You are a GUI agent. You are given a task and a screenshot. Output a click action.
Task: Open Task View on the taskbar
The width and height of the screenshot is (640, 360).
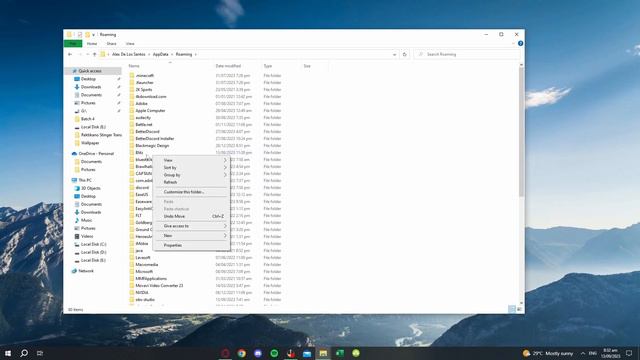pyautogui.click(x=40, y=353)
